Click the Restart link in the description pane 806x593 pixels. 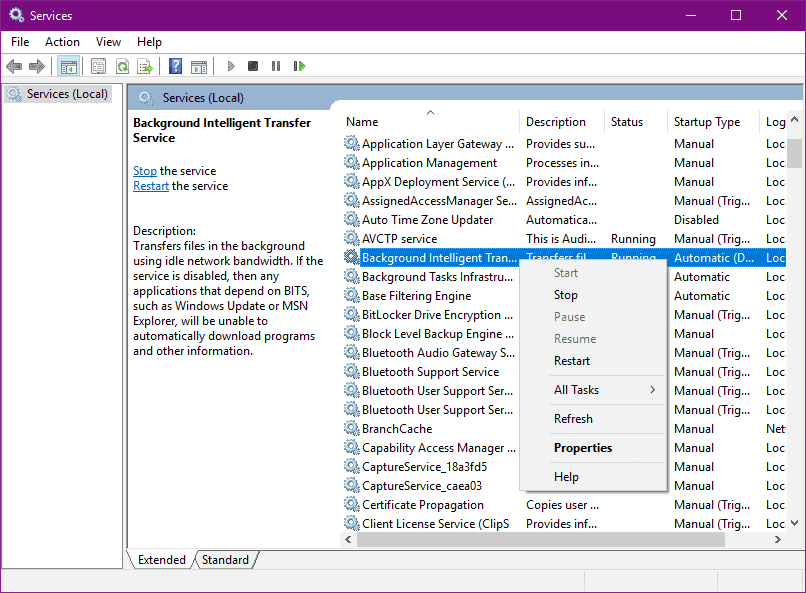pos(150,186)
